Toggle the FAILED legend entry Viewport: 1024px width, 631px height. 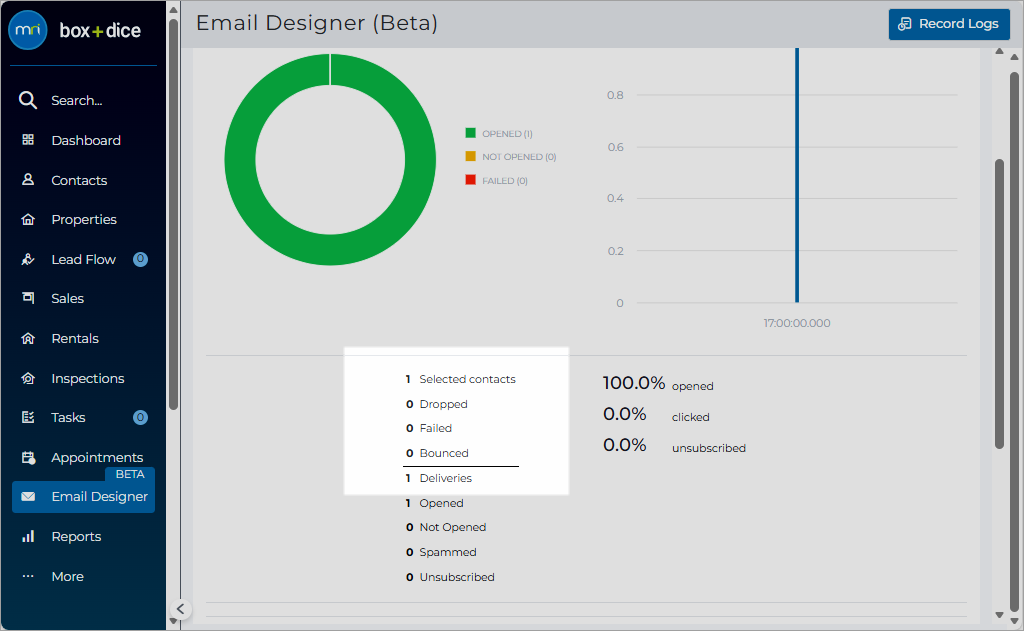[x=496, y=180]
